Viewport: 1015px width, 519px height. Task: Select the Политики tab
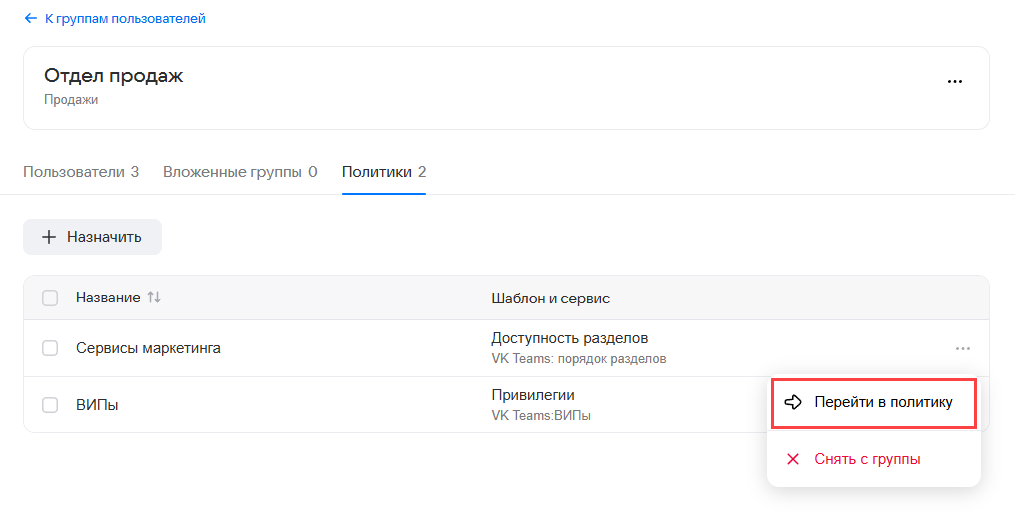tap(384, 172)
